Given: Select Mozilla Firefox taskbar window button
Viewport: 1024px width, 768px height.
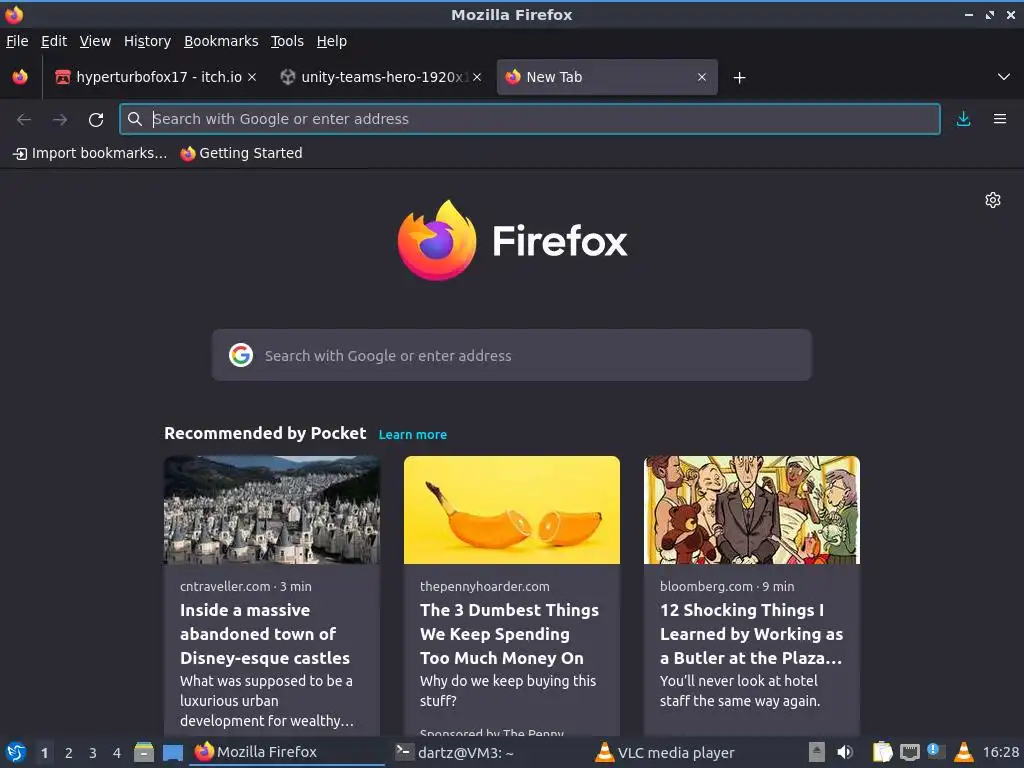Looking at the screenshot, I should 287,752.
